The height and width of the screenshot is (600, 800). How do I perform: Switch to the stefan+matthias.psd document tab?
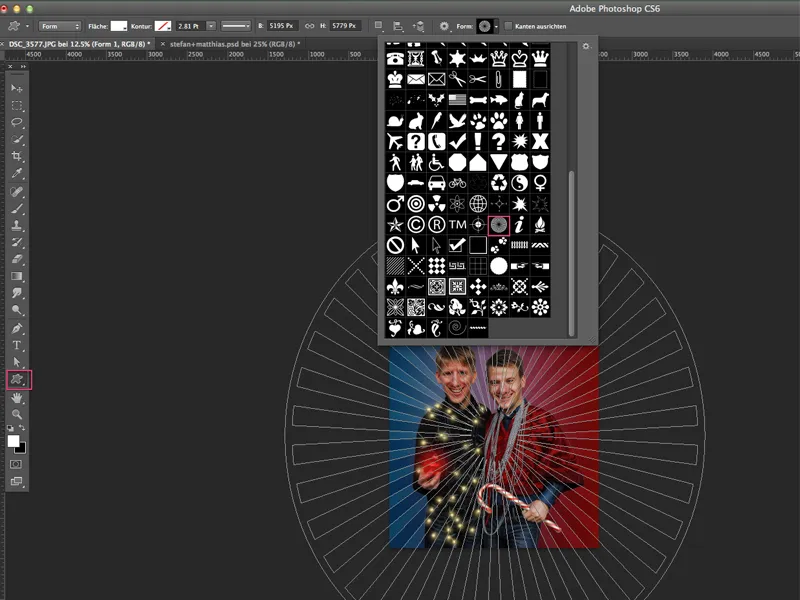[x=235, y=44]
